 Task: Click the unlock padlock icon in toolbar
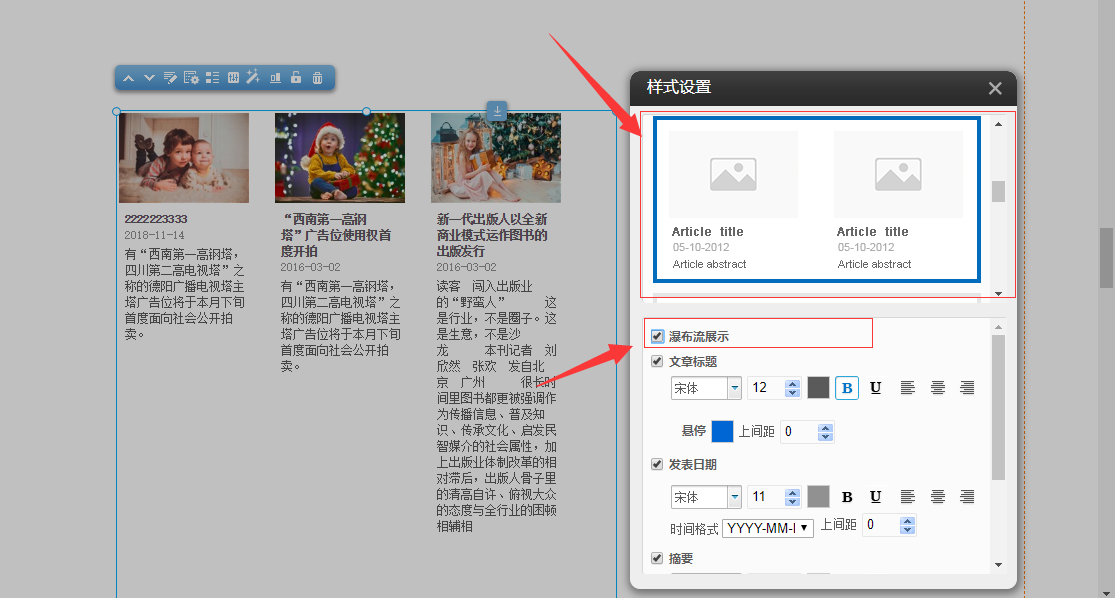point(296,78)
